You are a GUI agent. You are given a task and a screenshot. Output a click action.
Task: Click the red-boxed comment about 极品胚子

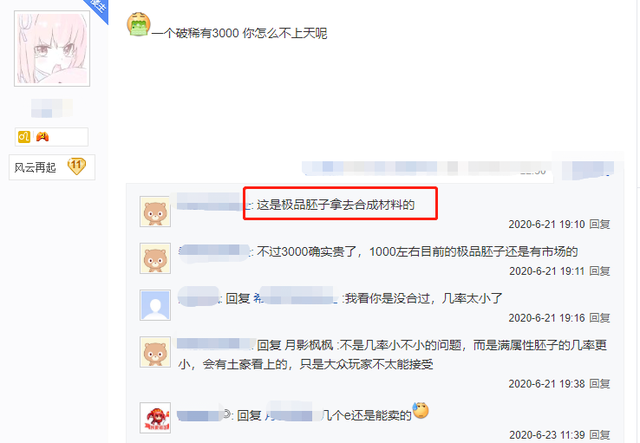point(336,205)
